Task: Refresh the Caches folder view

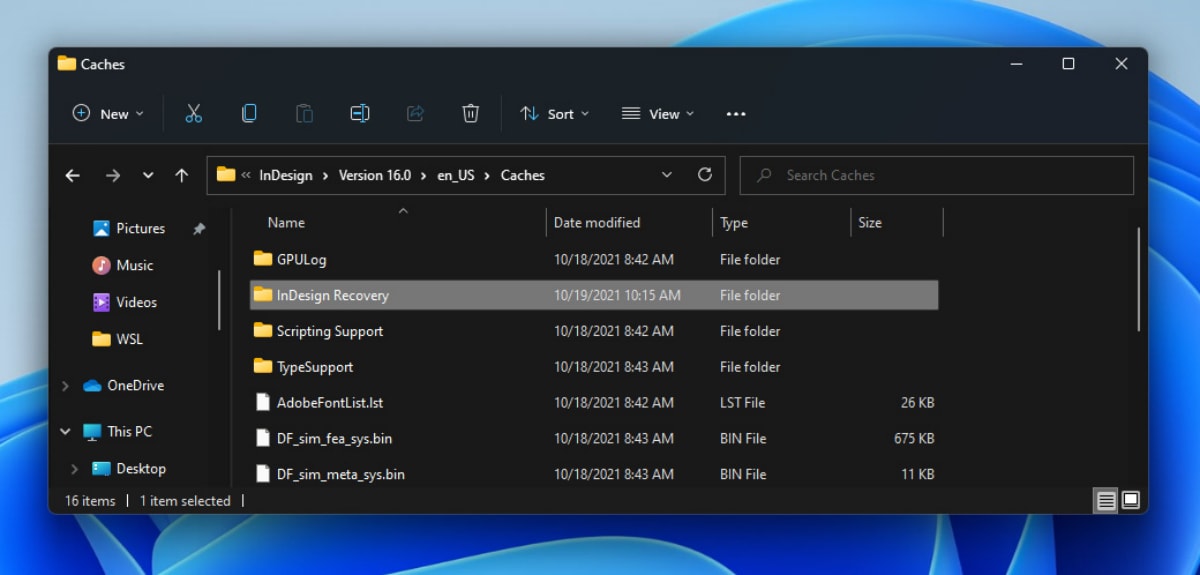Action: click(x=705, y=175)
